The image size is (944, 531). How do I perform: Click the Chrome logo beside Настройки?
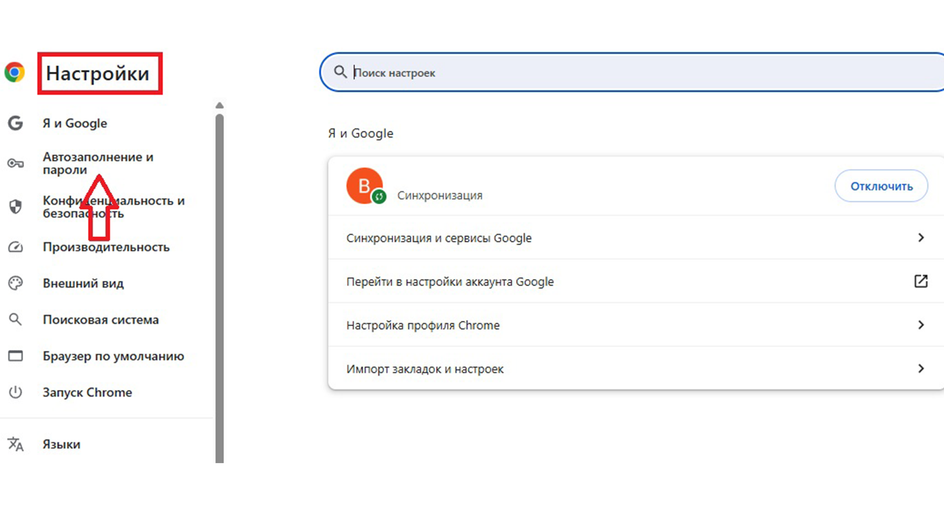pyautogui.click(x=14, y=72)
